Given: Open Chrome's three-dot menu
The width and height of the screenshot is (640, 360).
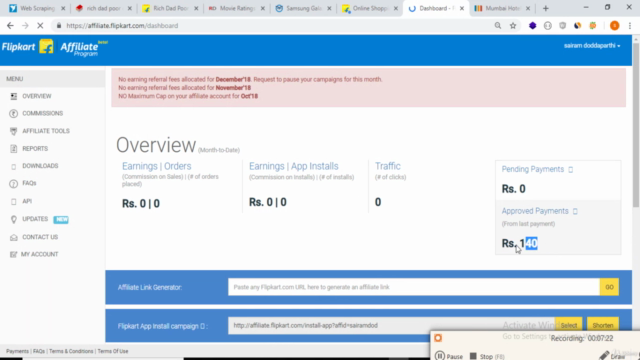Looking at the screenshot, I should tap(630, 25).
